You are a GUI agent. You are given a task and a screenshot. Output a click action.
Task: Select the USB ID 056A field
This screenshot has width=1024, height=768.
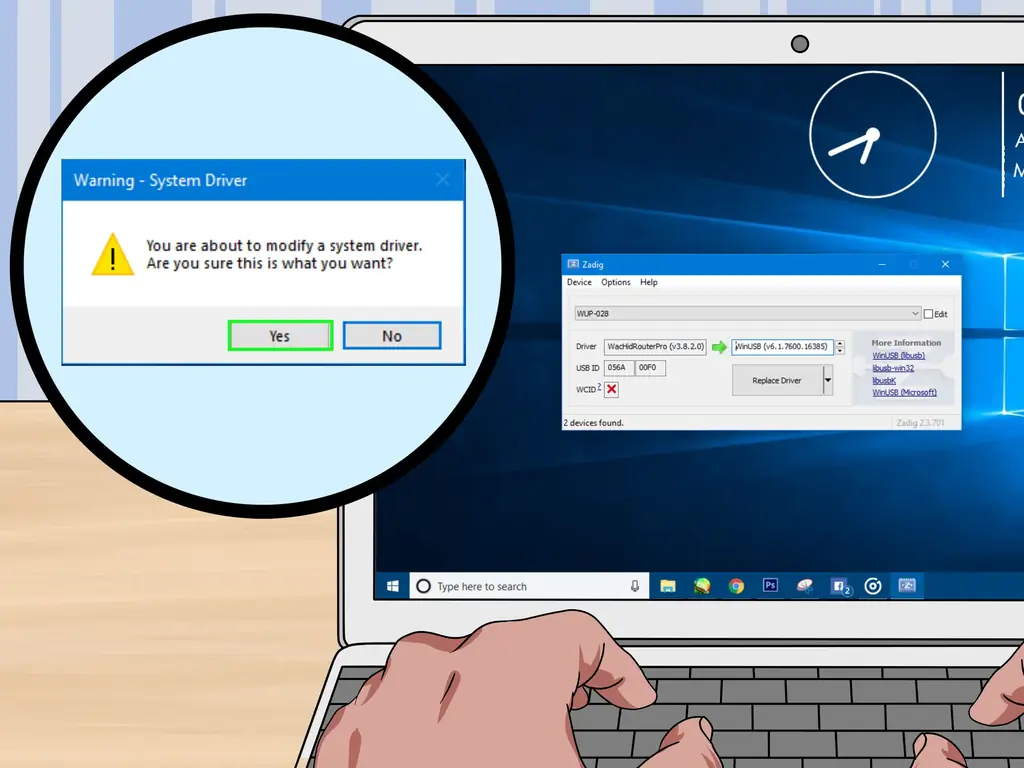click(x=618, y=368)
